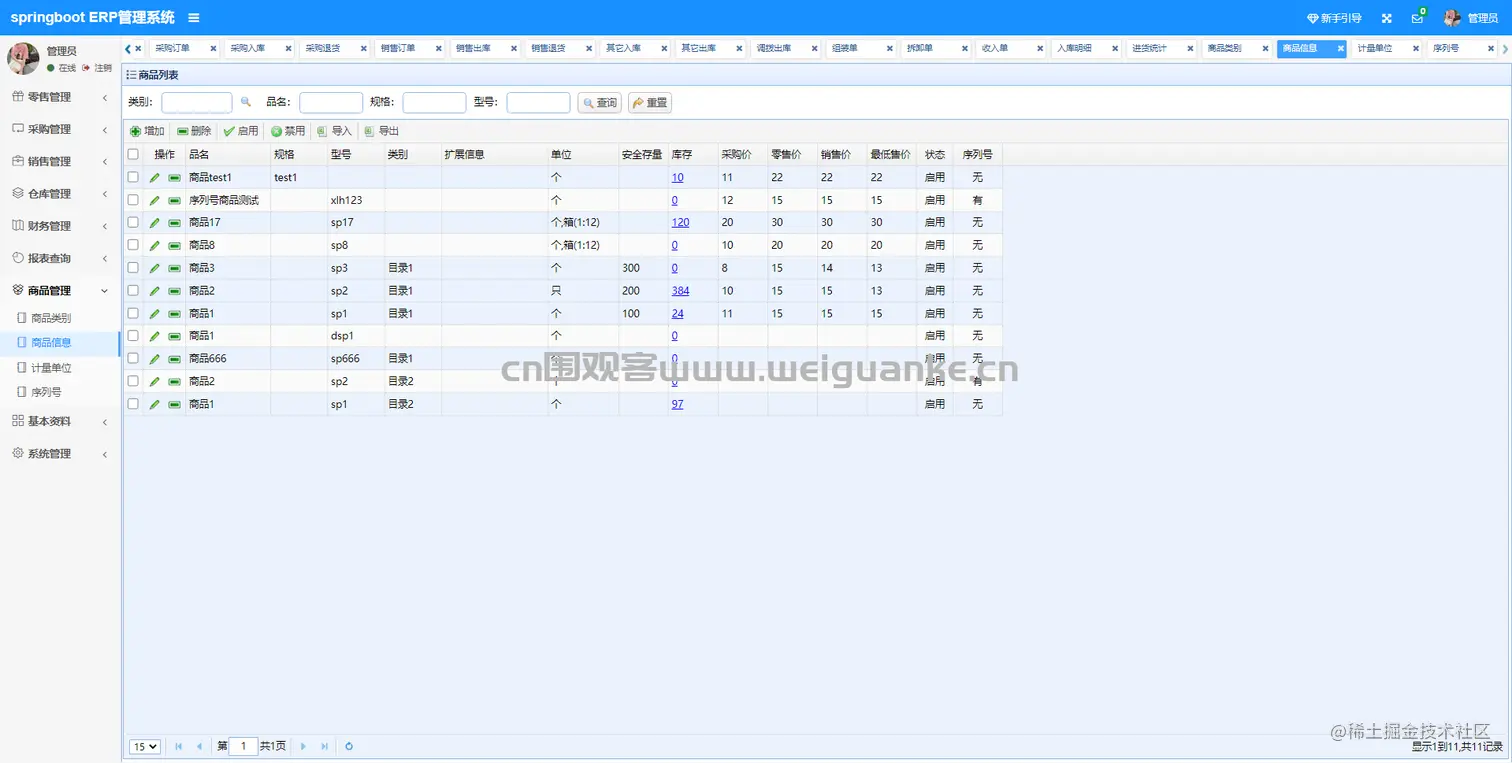Screen dimensions: 1512x763
Task: Open 计量单位 in the sidebar submenu
Action: 51,368
